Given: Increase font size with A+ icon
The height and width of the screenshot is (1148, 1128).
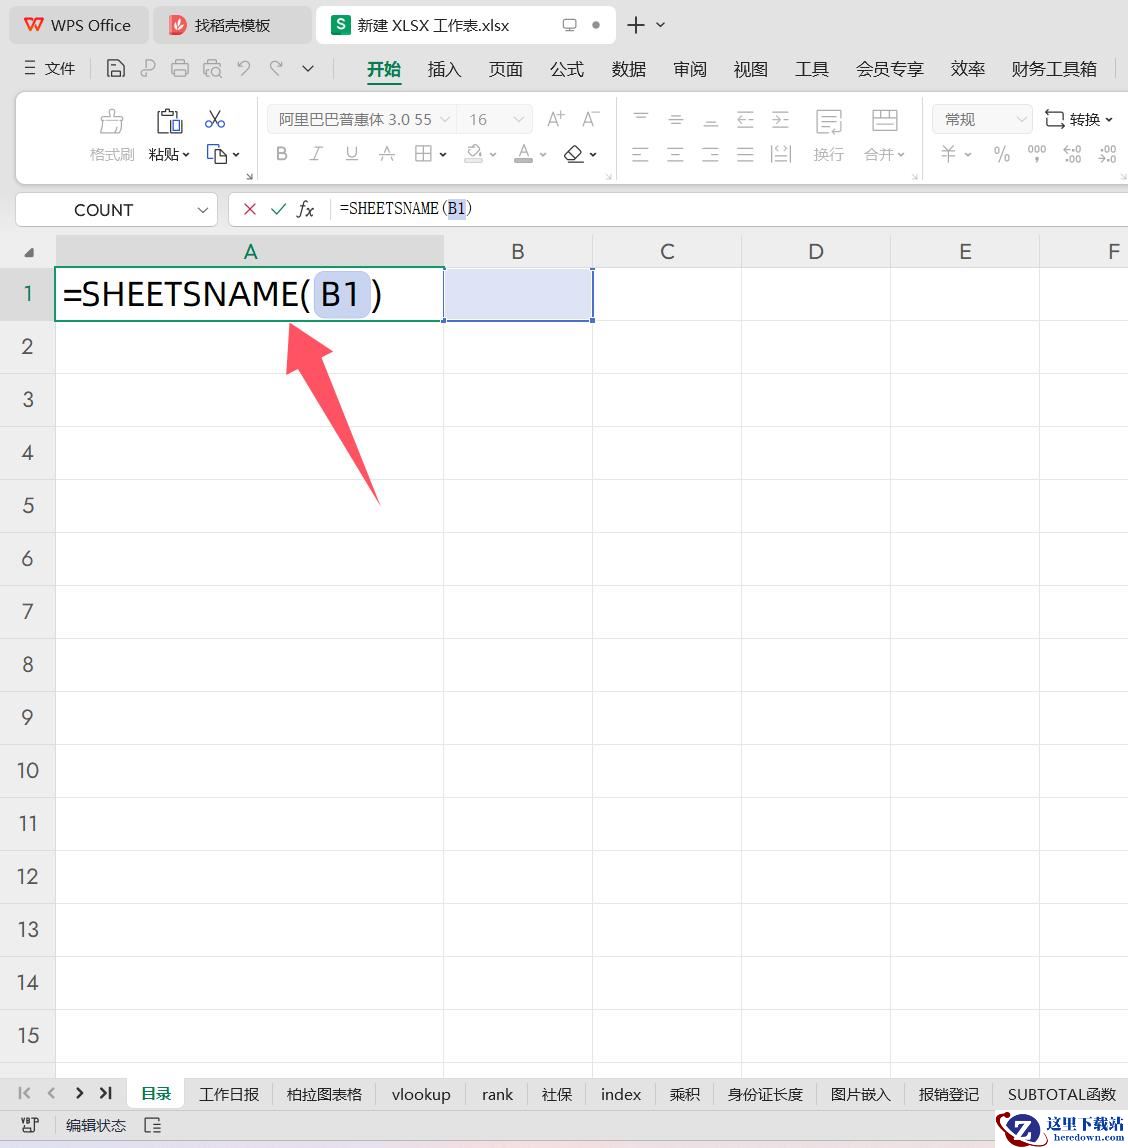Looking at the screenshot, I should point(556,119).
